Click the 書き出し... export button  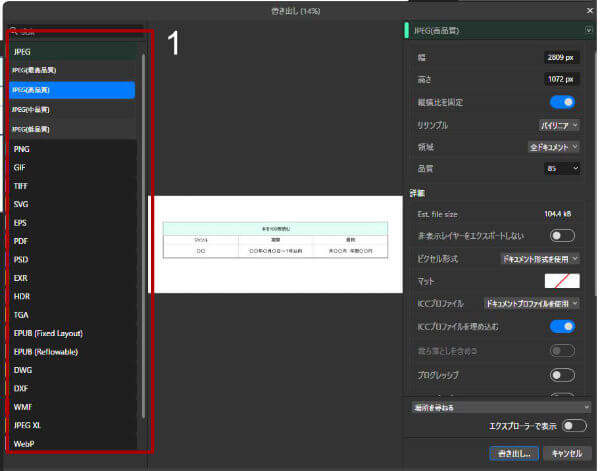[x=514, y=453]
